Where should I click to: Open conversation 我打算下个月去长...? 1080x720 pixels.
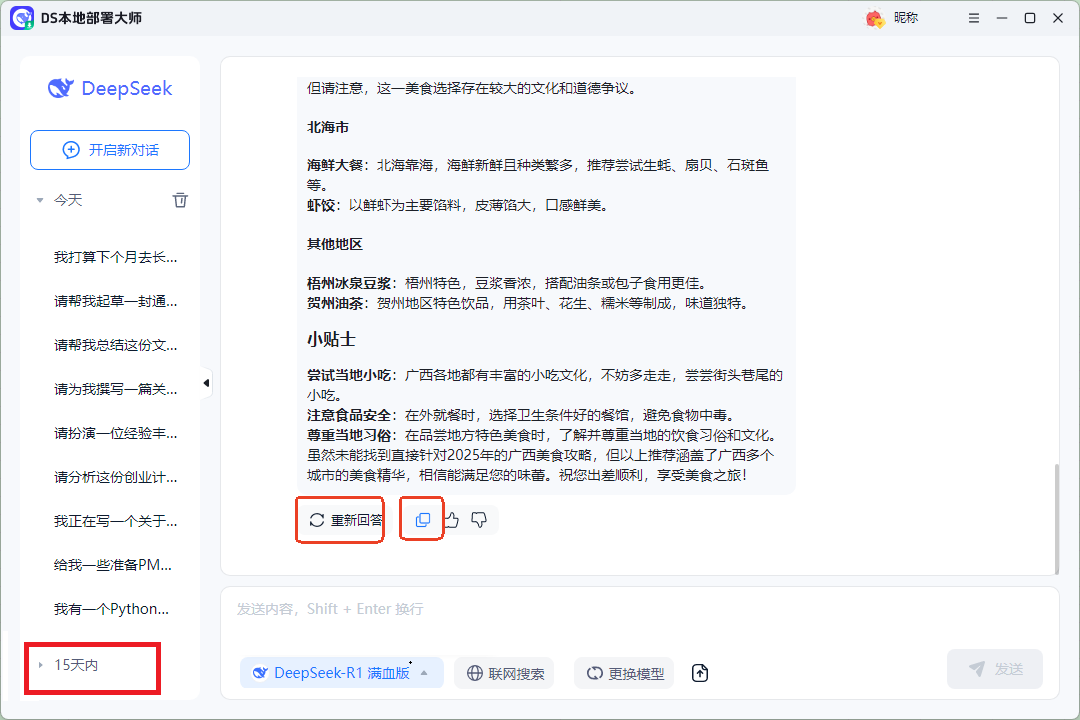(116, 257)
